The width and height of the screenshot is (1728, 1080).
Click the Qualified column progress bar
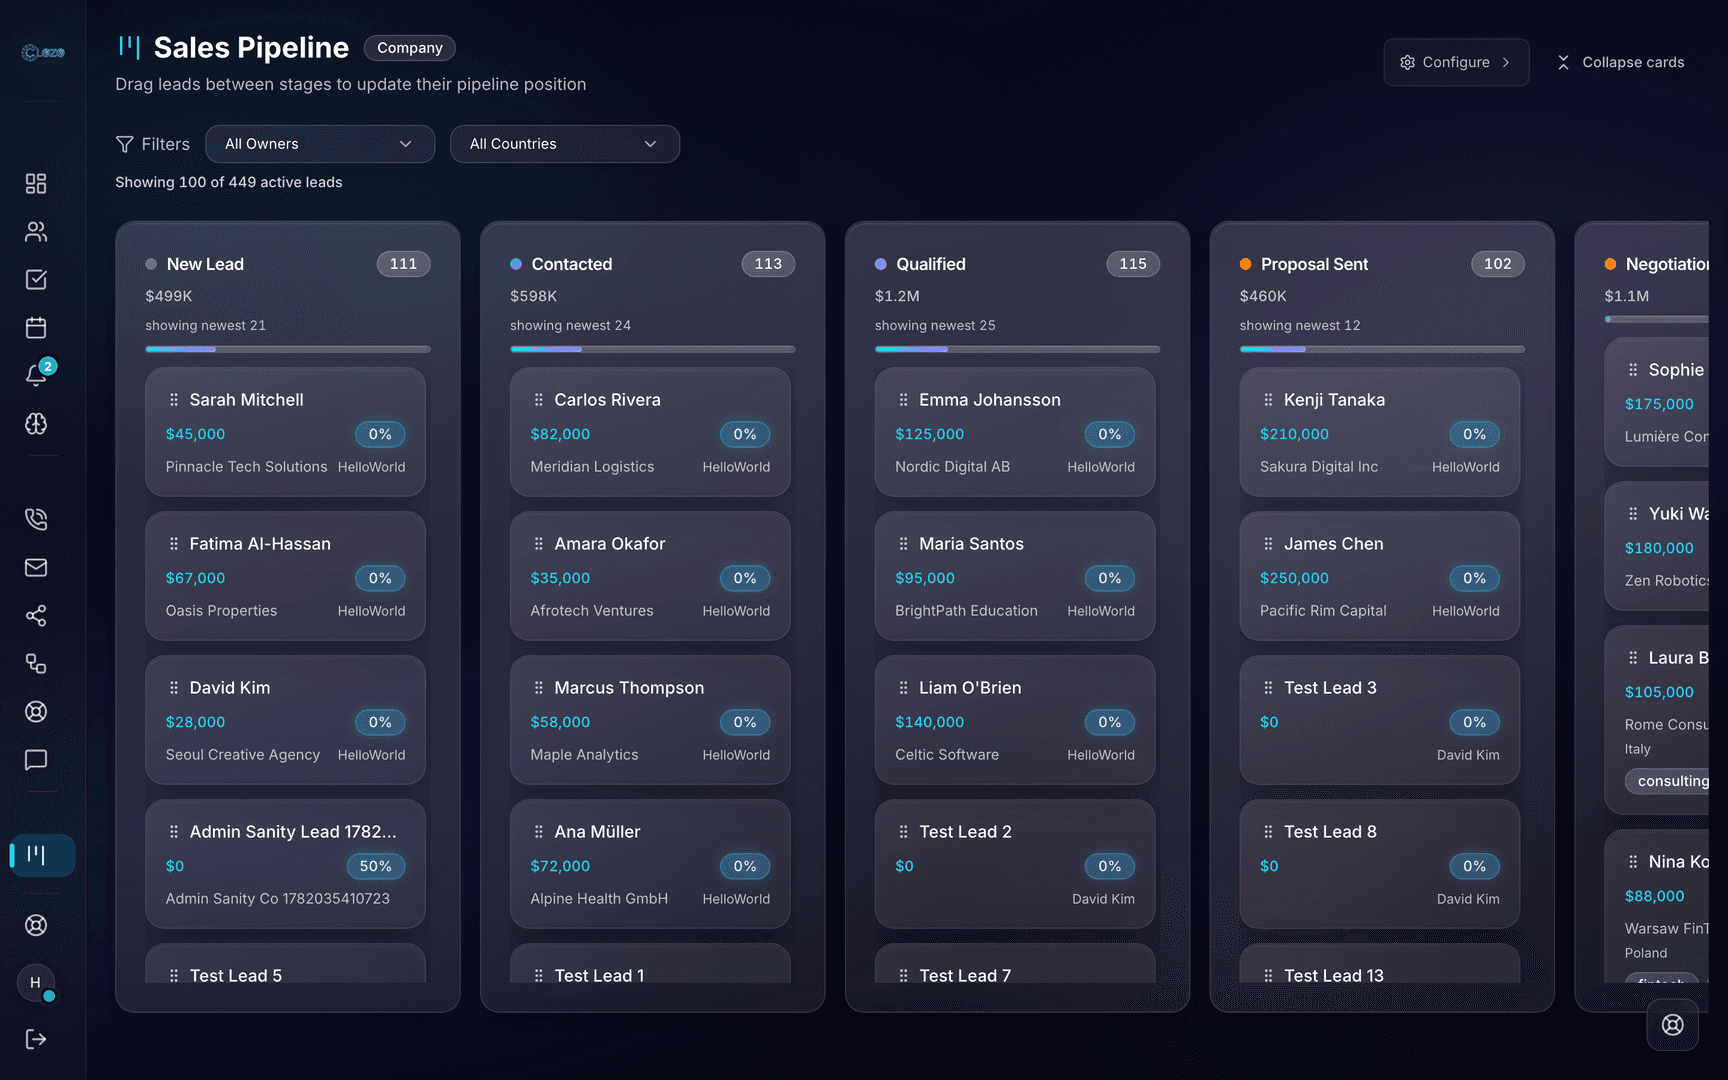tap(1017, 349)
